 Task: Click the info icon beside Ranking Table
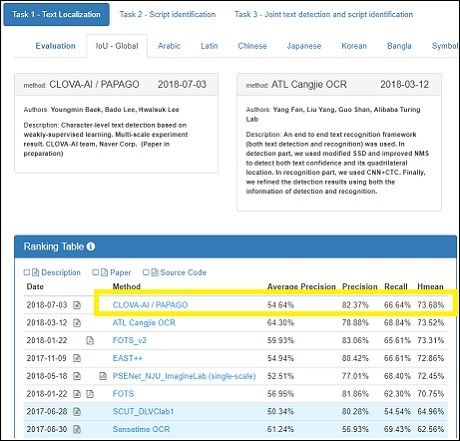point(91,246)
